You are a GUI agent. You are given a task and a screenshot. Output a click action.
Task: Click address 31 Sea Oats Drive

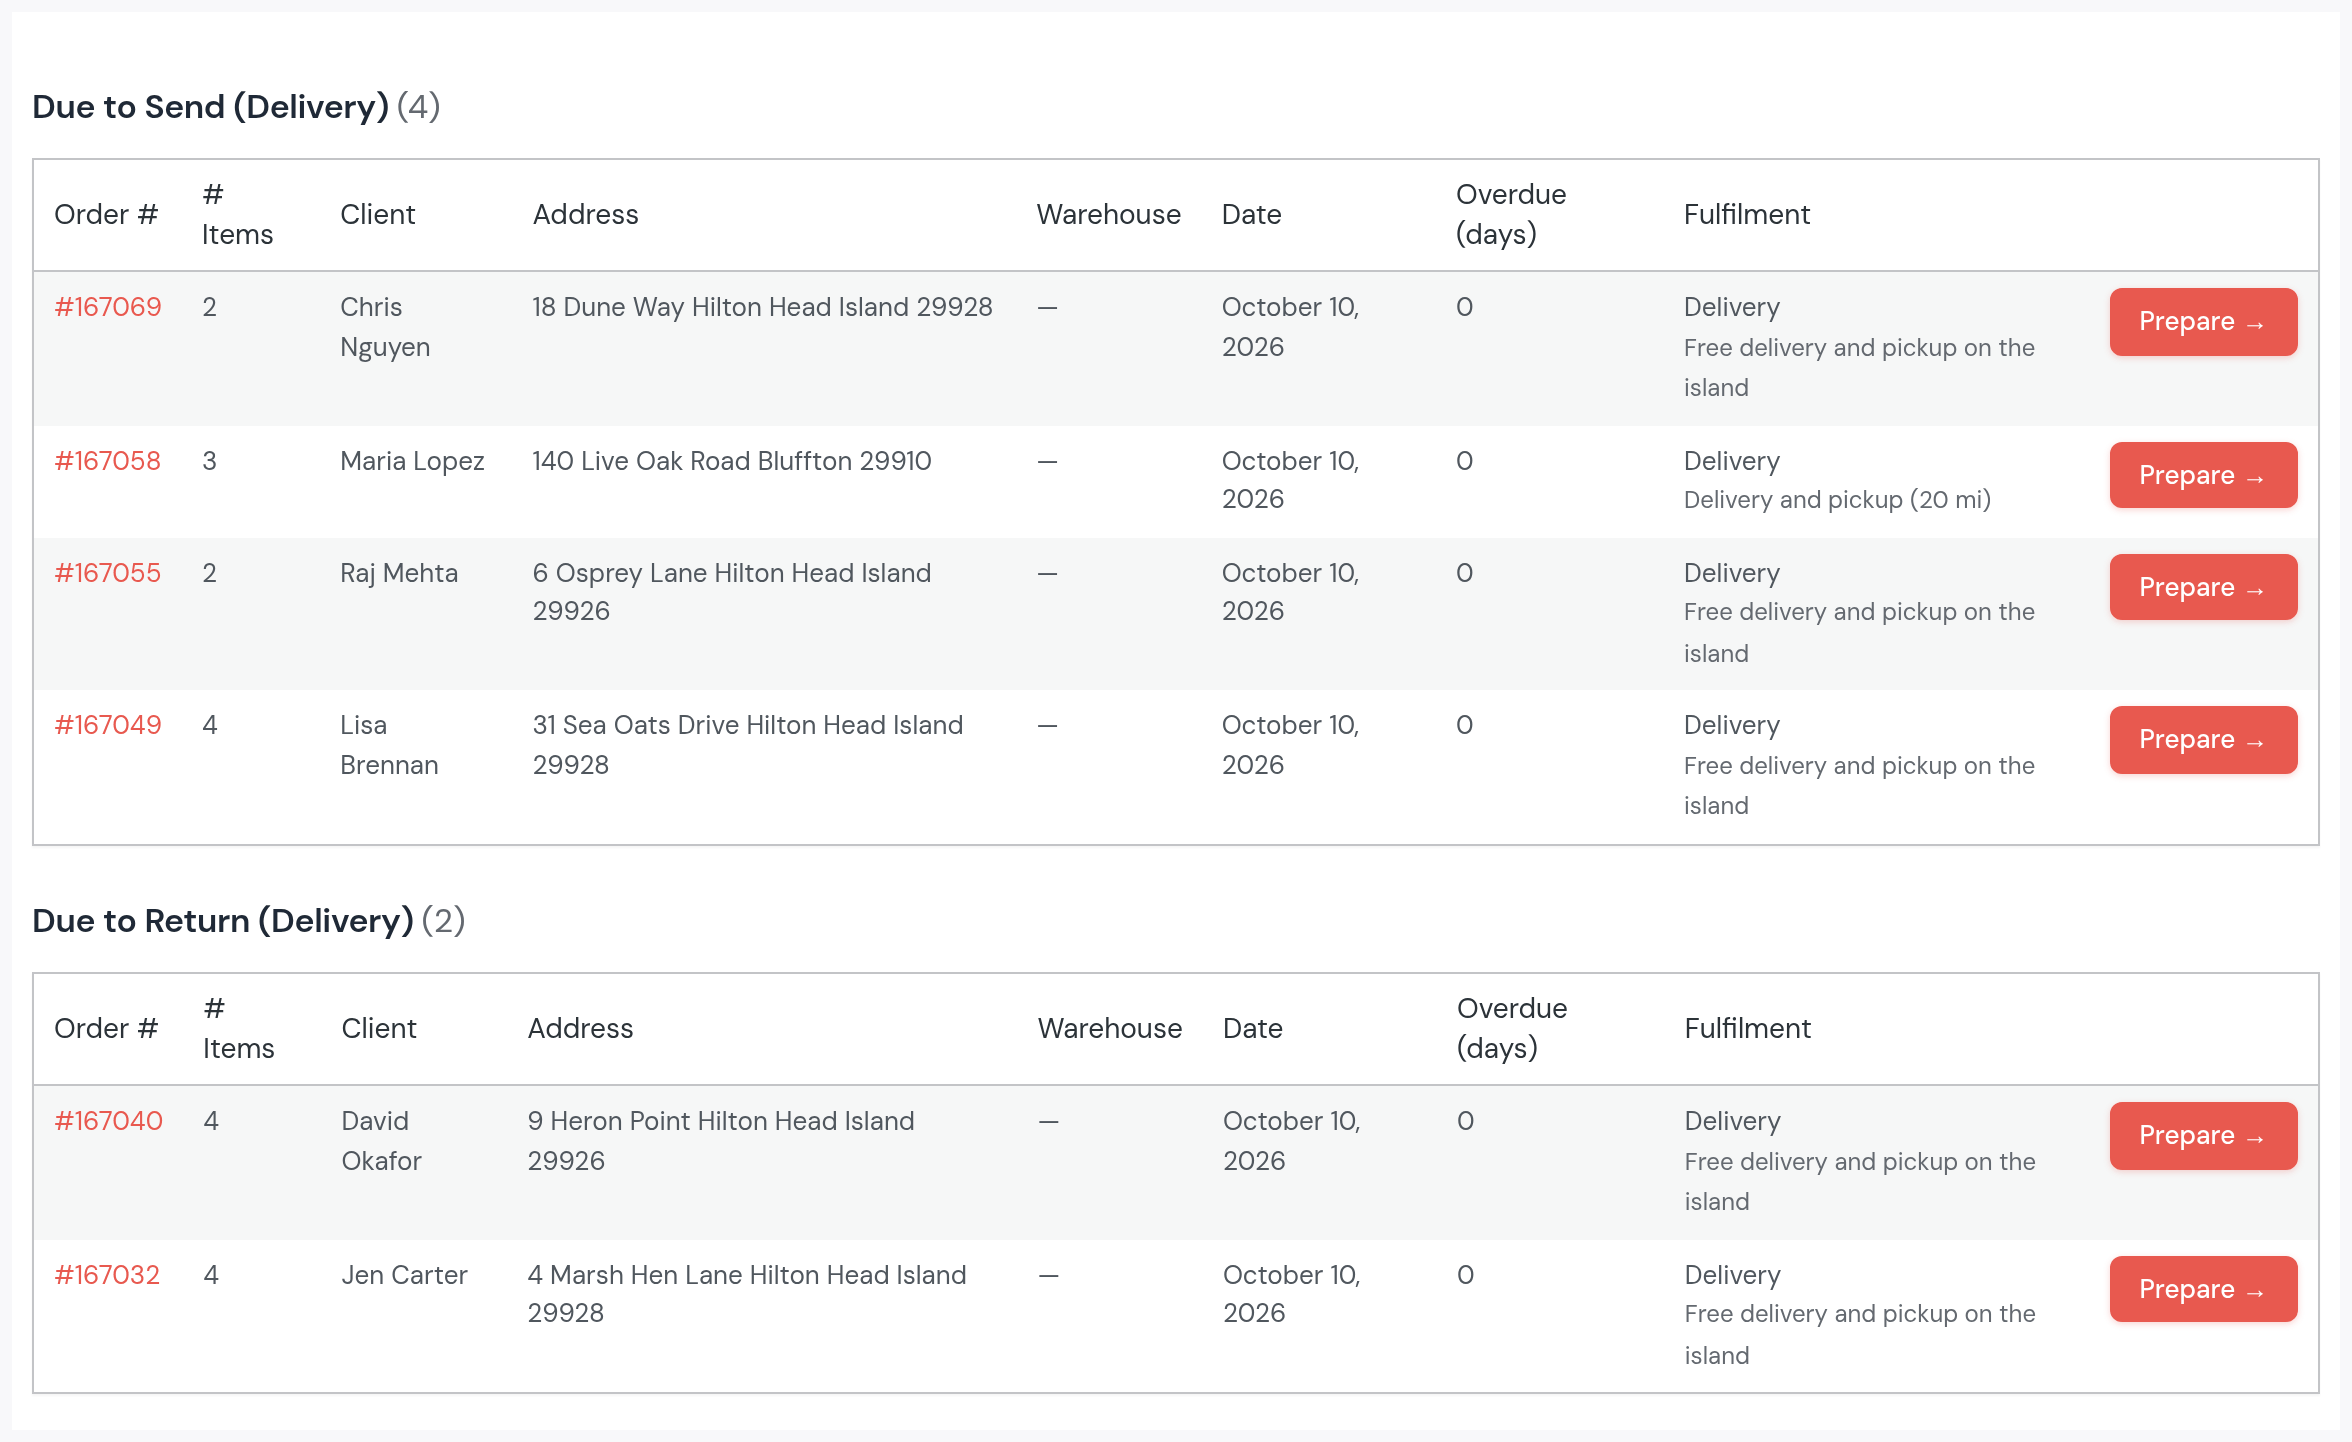coord(748,745)
